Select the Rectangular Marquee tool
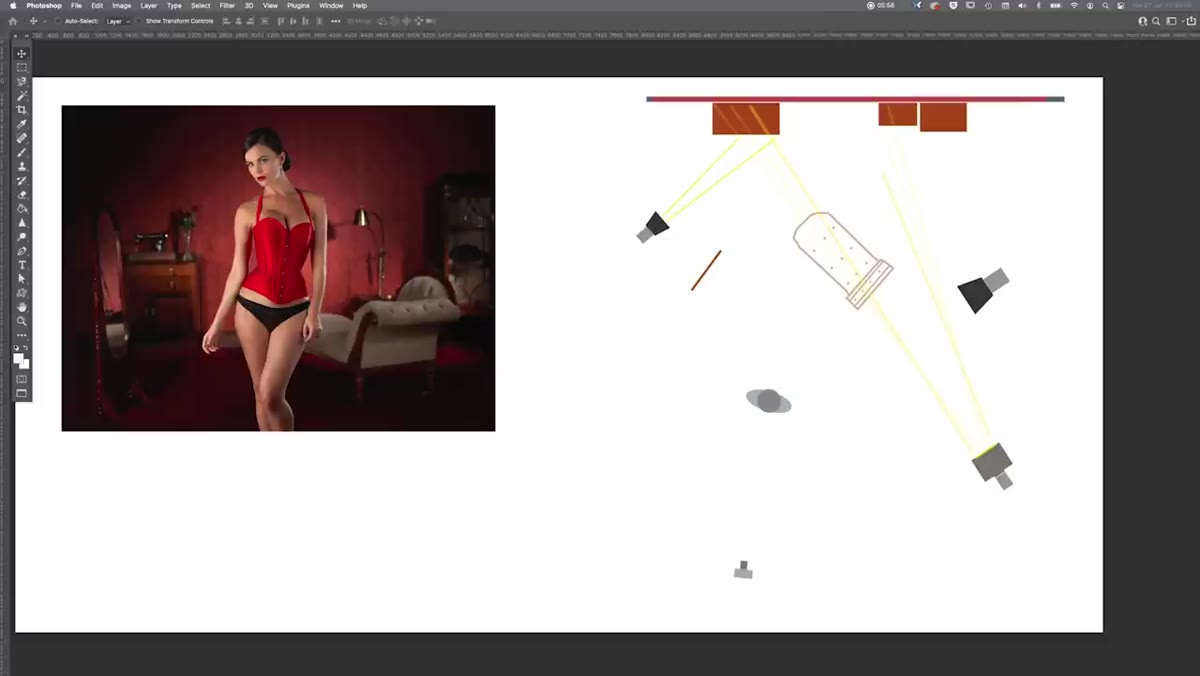This screenshot has width=1200, height=676. (x=22, y=67)
